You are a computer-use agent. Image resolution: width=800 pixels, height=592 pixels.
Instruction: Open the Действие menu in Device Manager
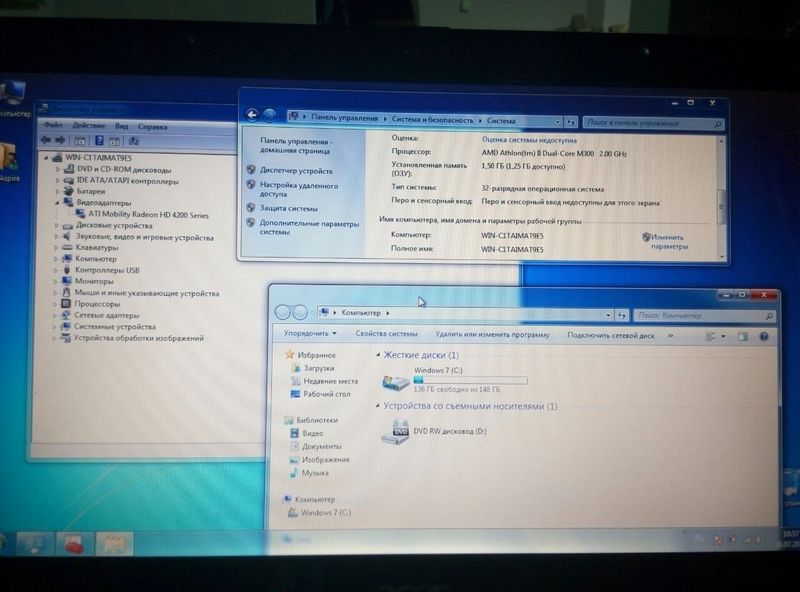[x=88, y=126]
